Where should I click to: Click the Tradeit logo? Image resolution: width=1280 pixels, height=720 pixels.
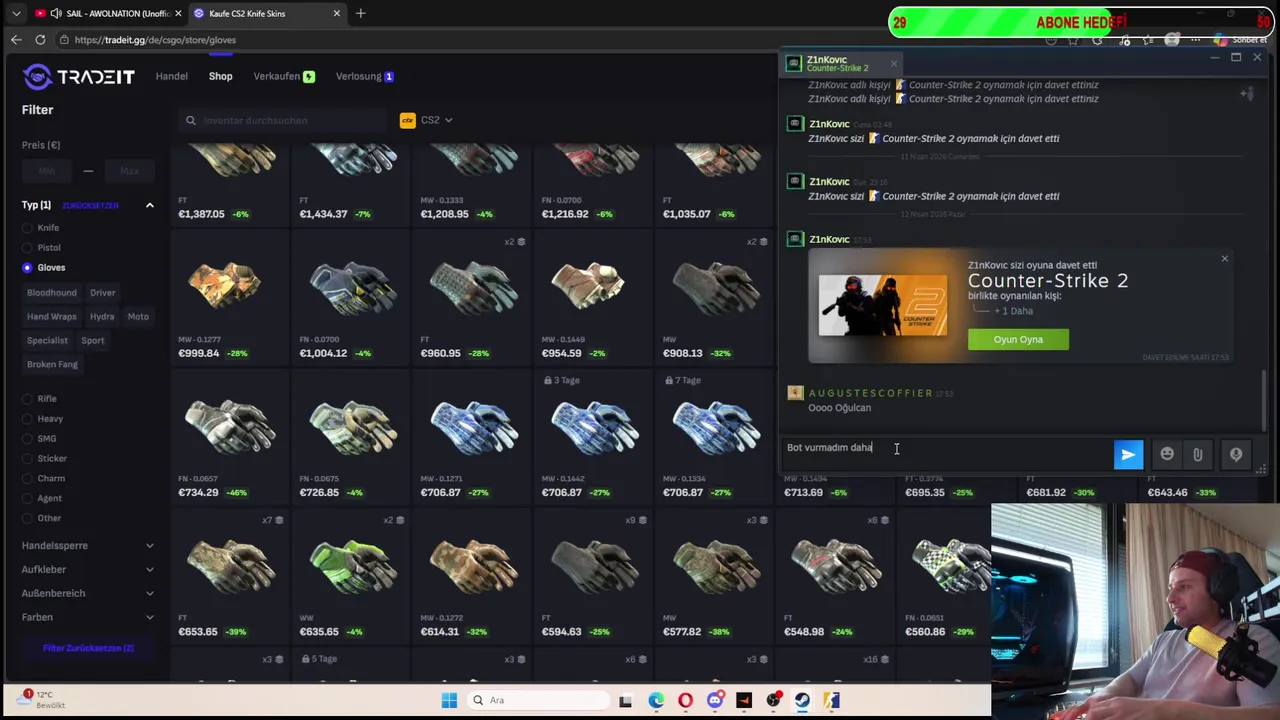click(x=78, y=77)
